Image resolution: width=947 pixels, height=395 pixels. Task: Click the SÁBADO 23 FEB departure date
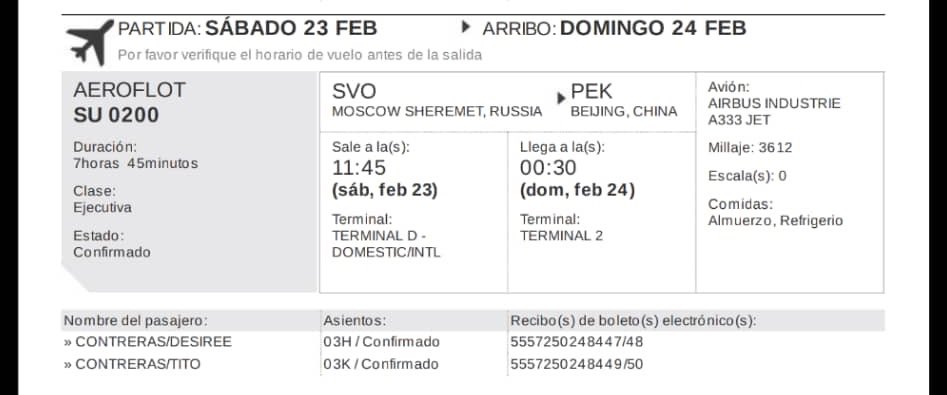(291, 28)
